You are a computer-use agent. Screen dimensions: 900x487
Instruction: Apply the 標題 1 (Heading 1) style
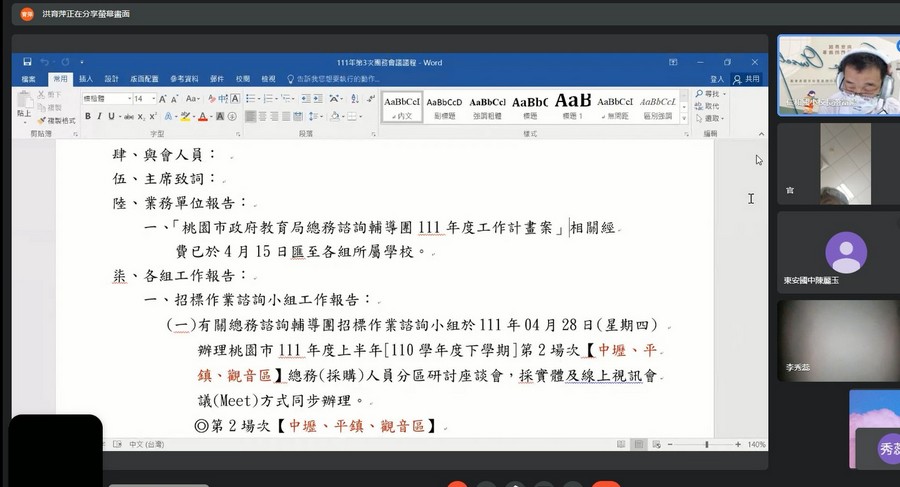(573, 106)
